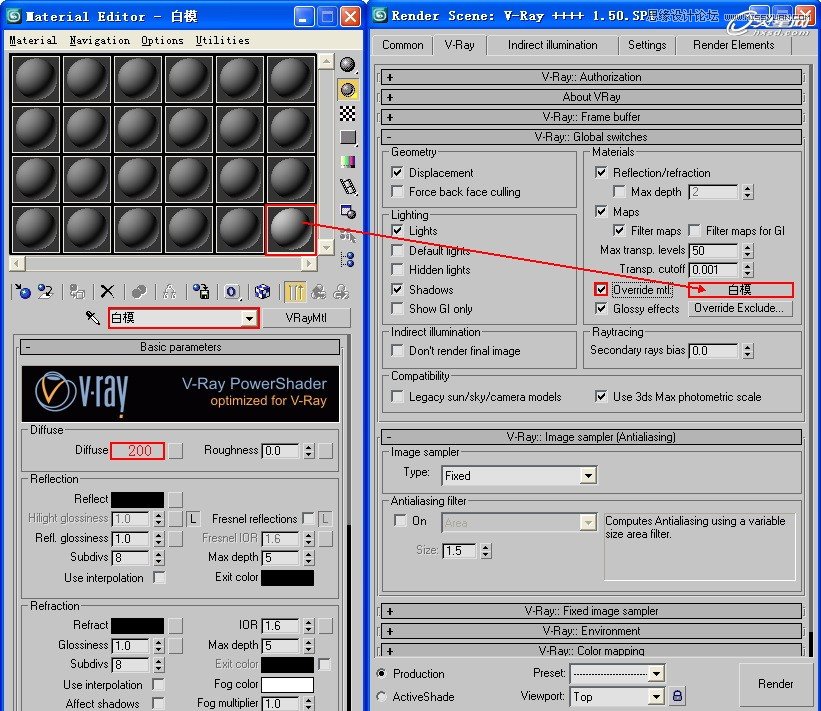Enable the Displacement checkbox
Screen dimensions: 821x711
(398, 171)
